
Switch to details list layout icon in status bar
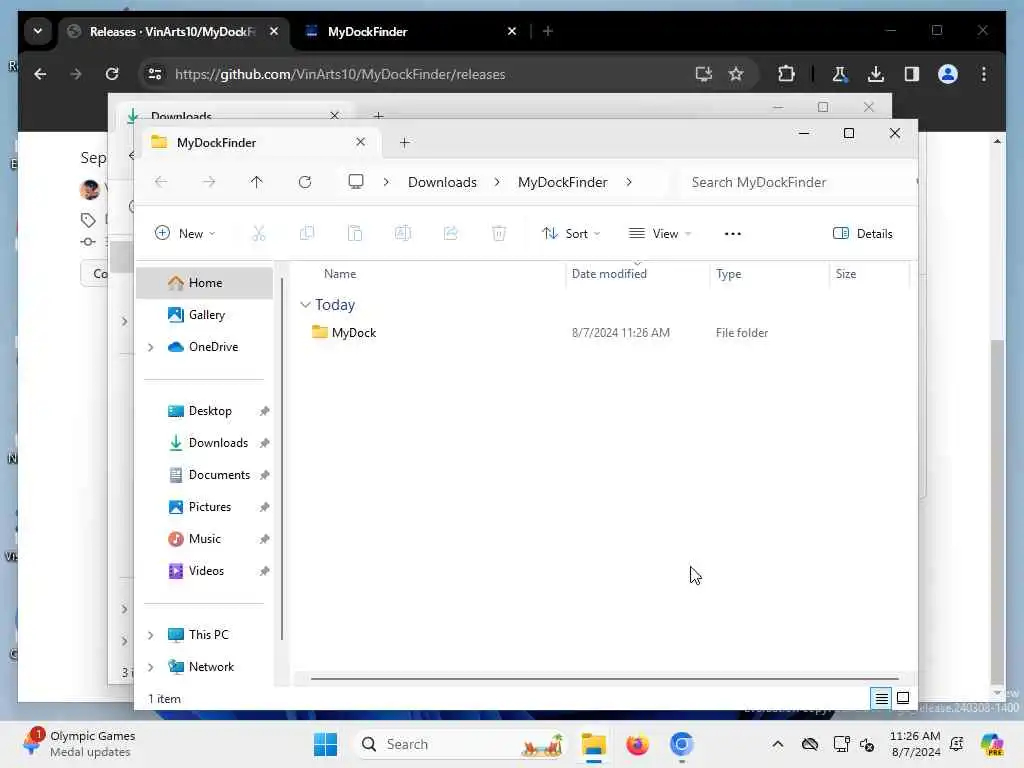[881, 699]
